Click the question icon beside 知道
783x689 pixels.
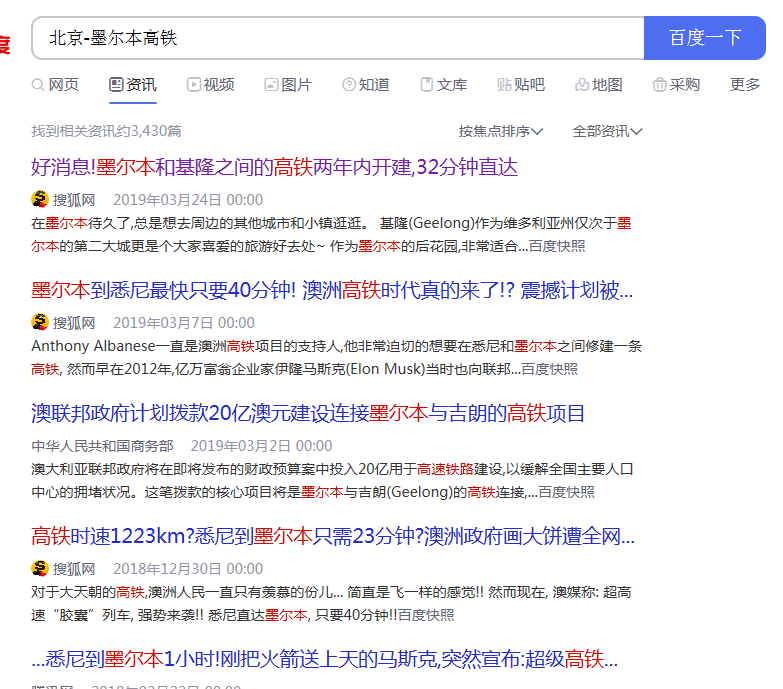point(349,85)
